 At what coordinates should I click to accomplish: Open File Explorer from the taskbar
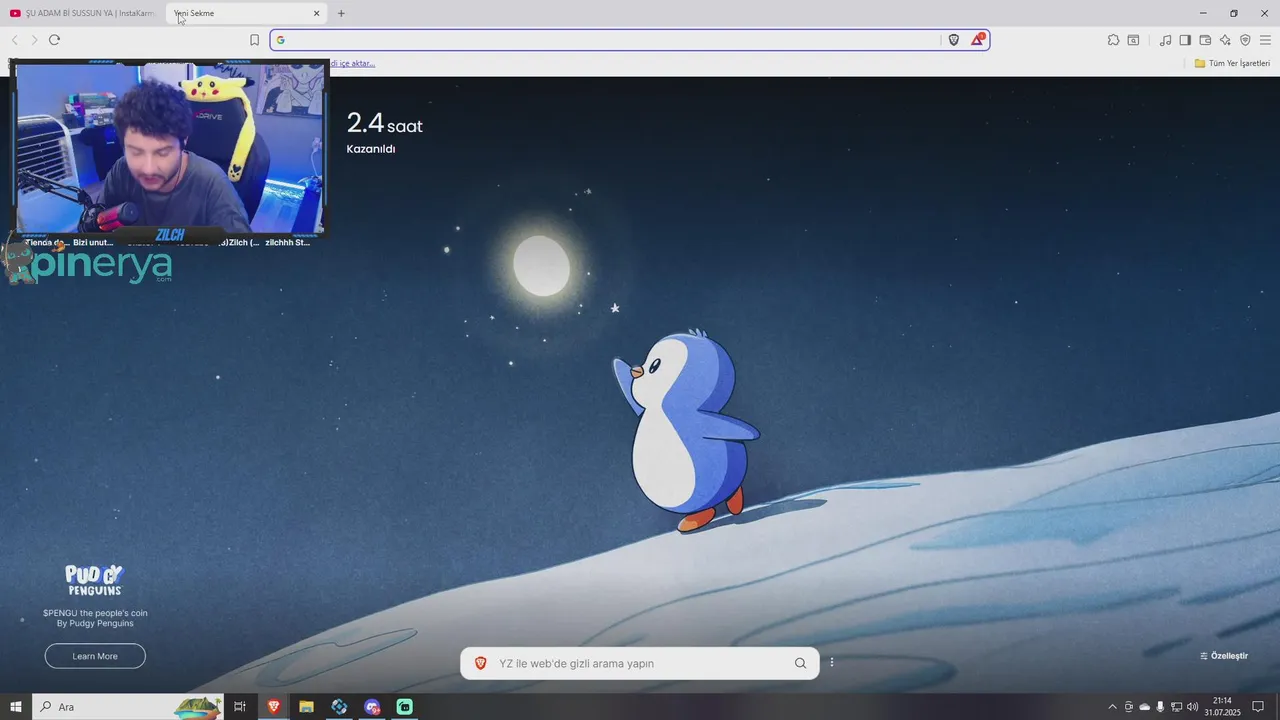pos(306,707)
